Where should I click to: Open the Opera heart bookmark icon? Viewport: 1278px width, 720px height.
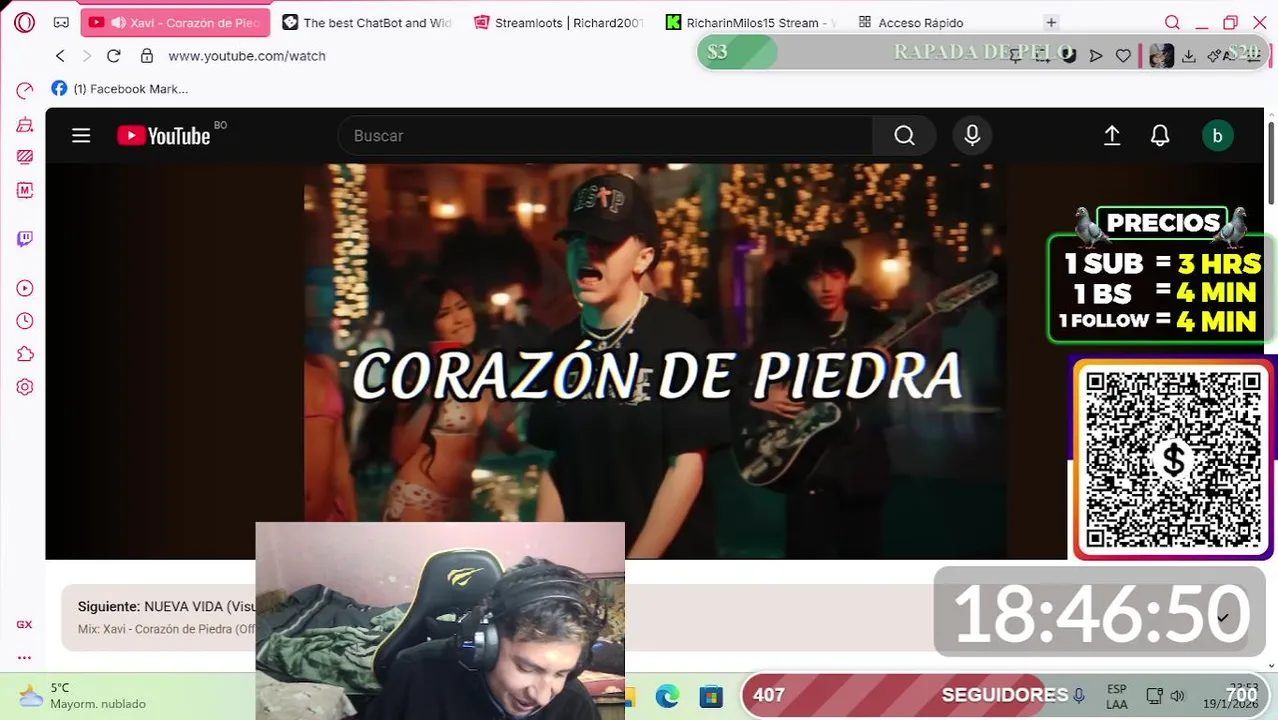tap(1123, 56)
